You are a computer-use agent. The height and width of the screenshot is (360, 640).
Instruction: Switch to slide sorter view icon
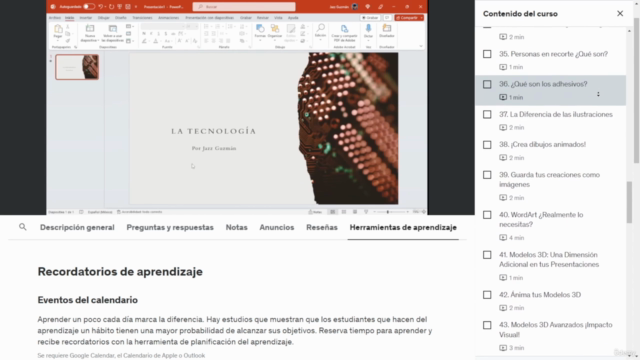(x=344, y=212)
